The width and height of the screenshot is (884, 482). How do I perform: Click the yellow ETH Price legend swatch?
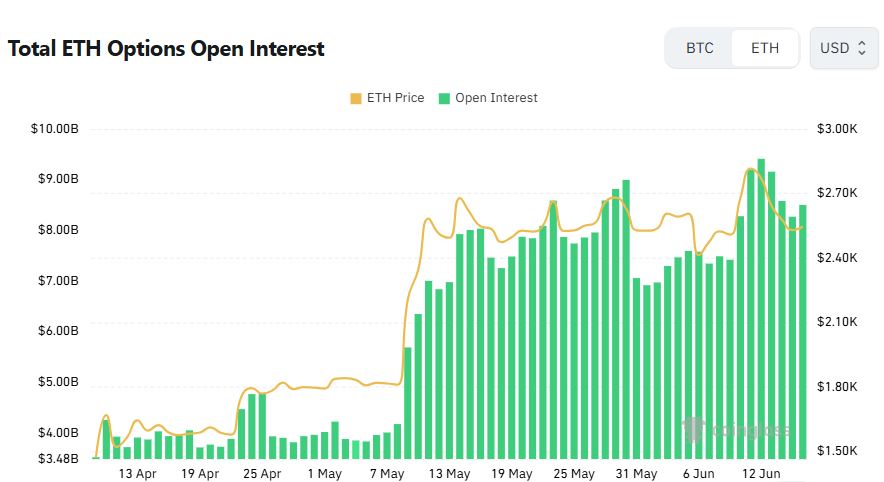coord(356,99)
